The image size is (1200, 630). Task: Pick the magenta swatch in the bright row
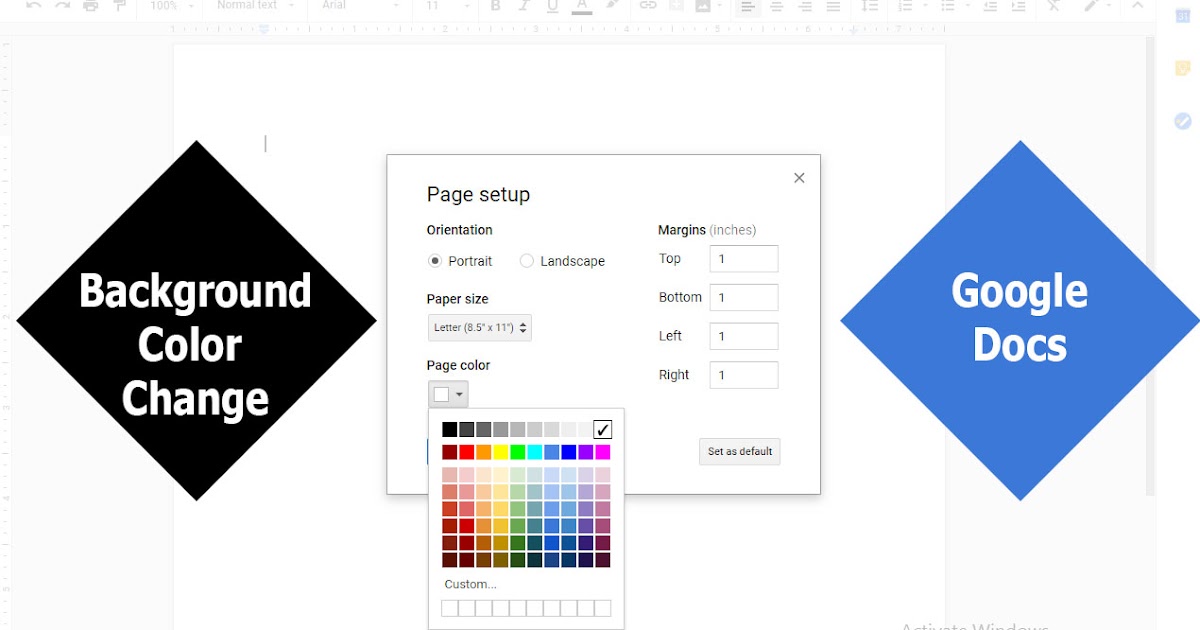point(603,452)
